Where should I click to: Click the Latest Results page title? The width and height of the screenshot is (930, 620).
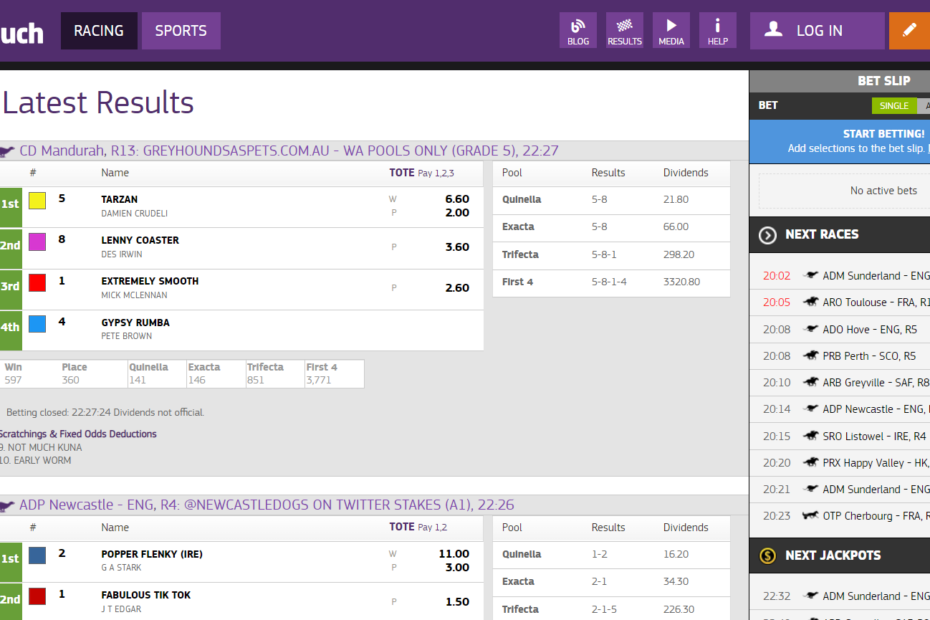coord(98,103)
